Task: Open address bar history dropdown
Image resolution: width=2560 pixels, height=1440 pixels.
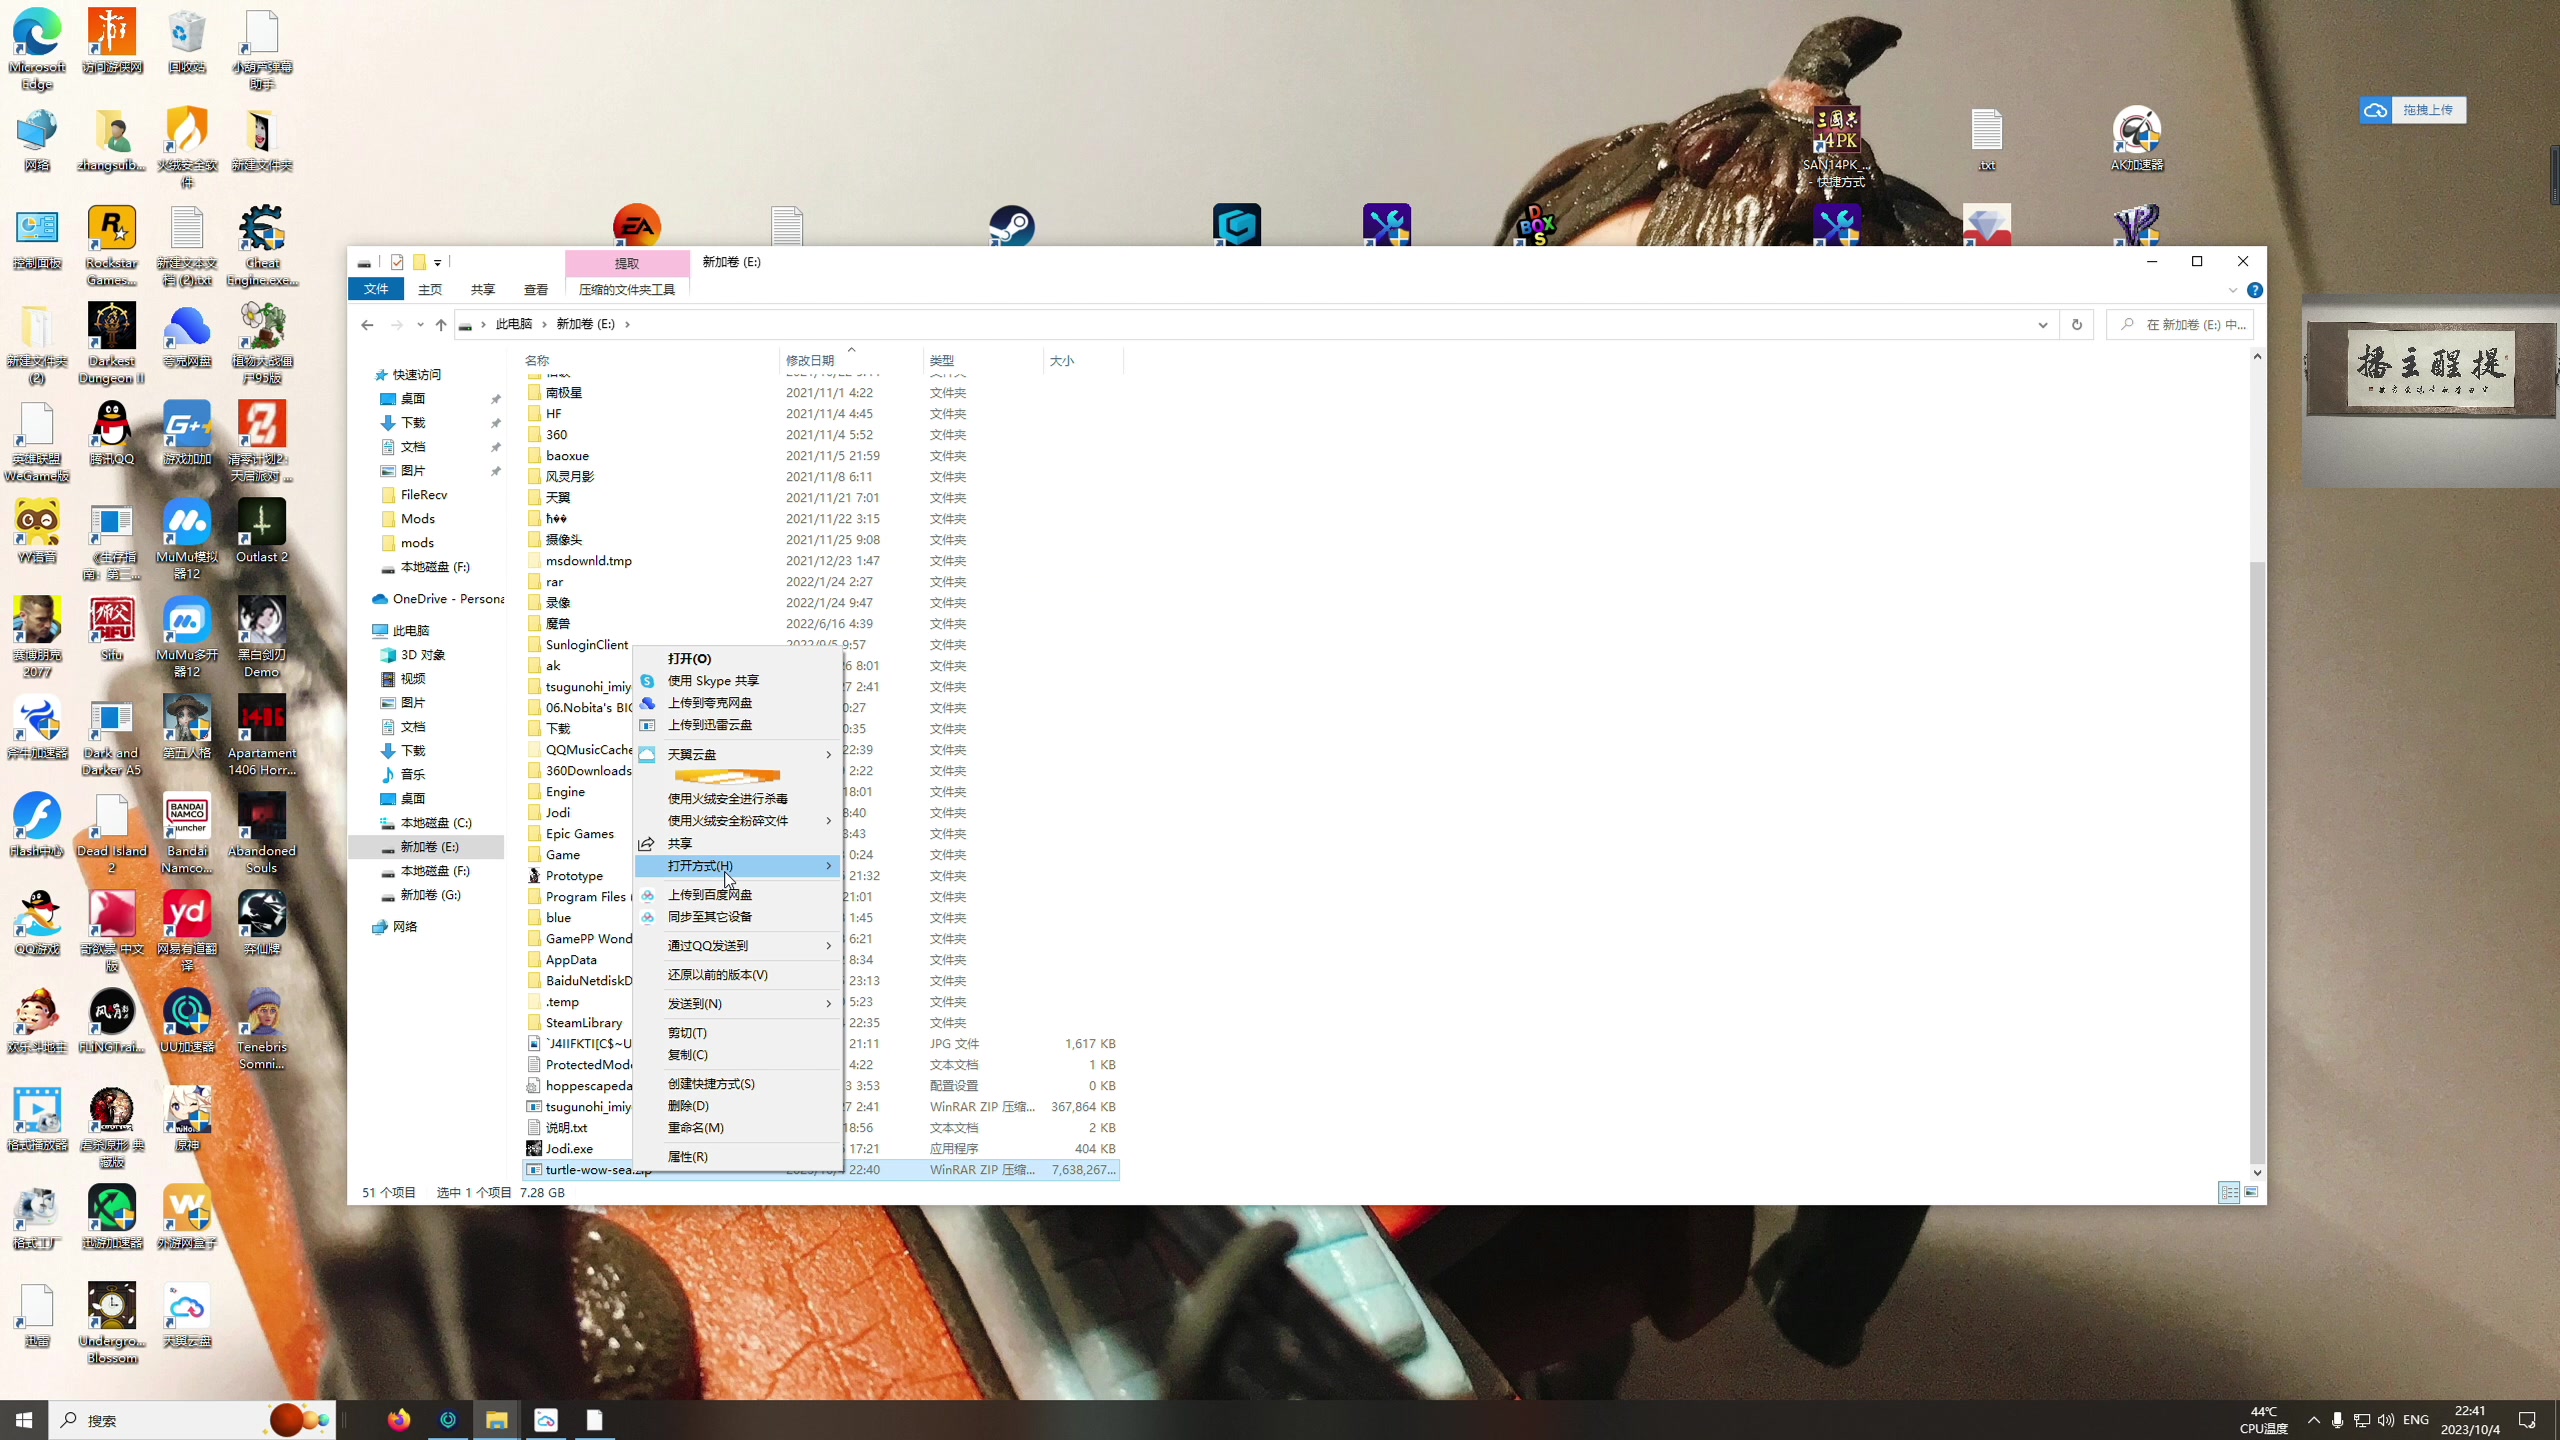Action: [2042, 324]
